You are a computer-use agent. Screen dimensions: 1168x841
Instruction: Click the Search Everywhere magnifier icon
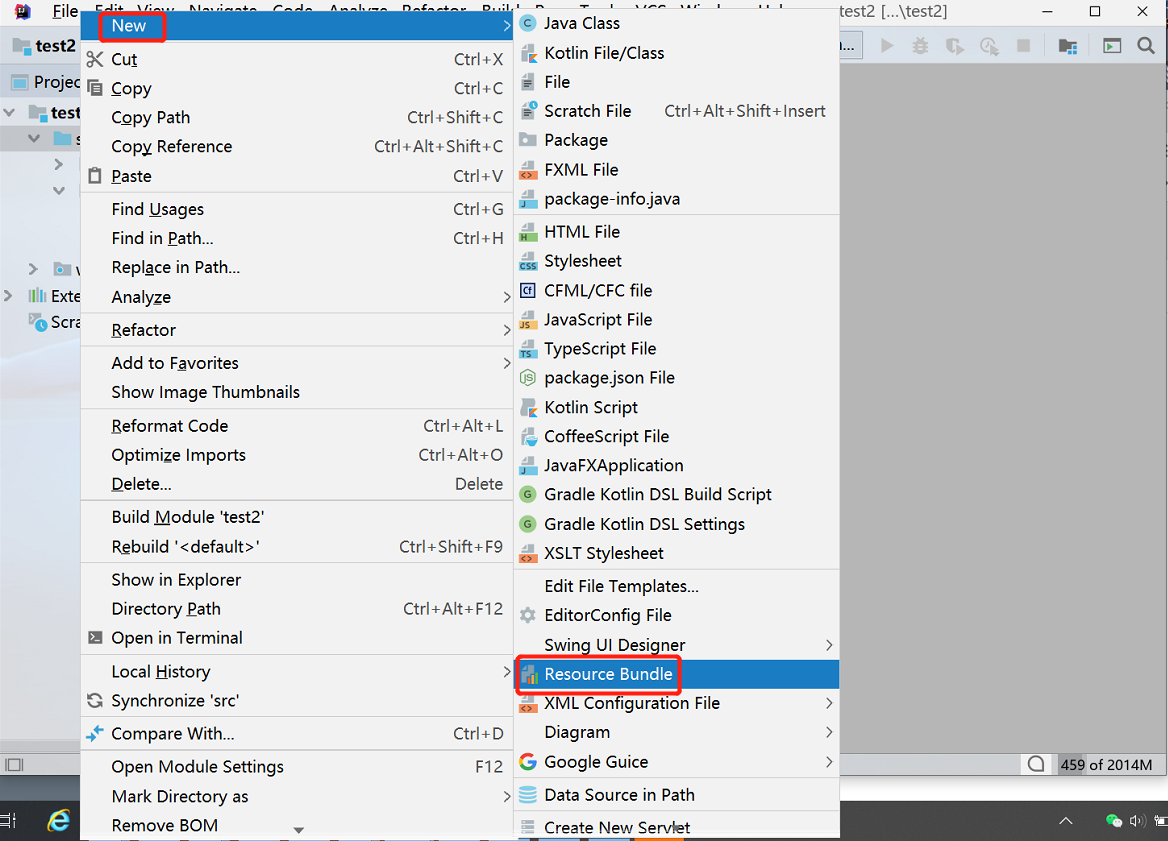pos(1146,45)
